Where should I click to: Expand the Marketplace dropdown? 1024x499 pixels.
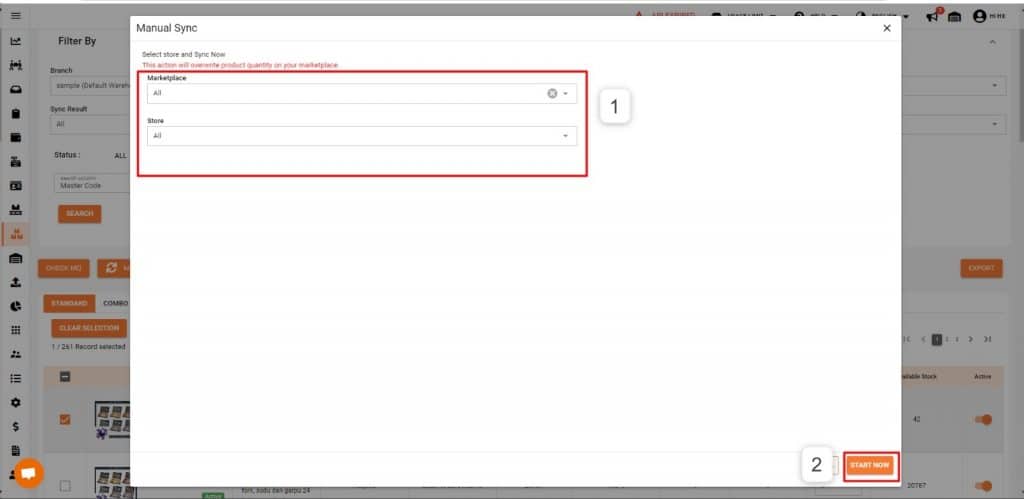coord(566,93)
